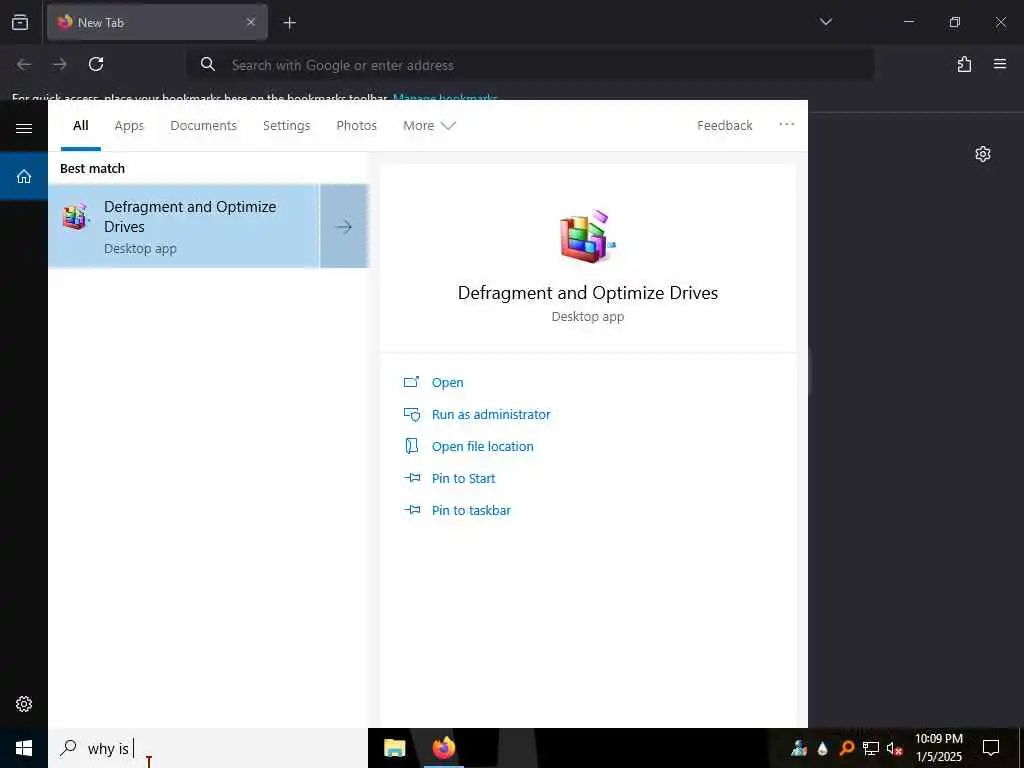The image size is (1024, 768).
Task: Click Open in the preview pane
Action: pyautogui.click(x=447, y=383)
